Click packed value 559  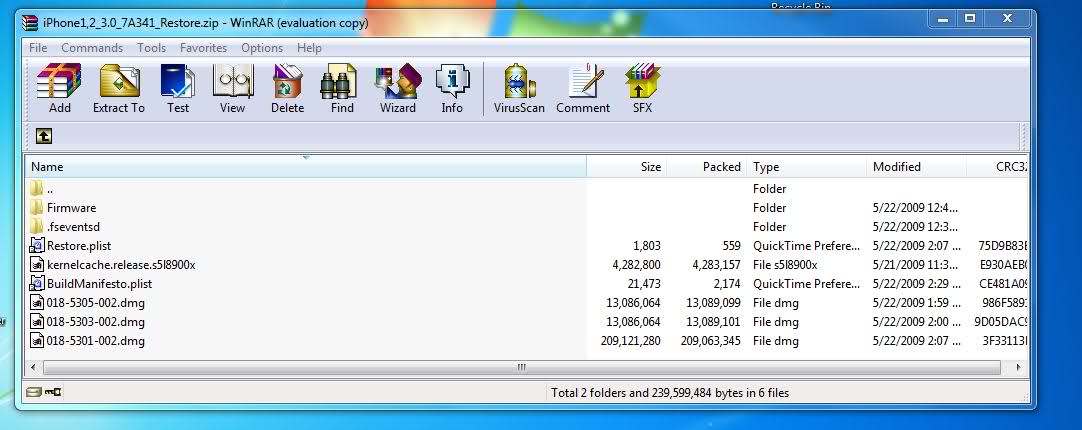731,245
